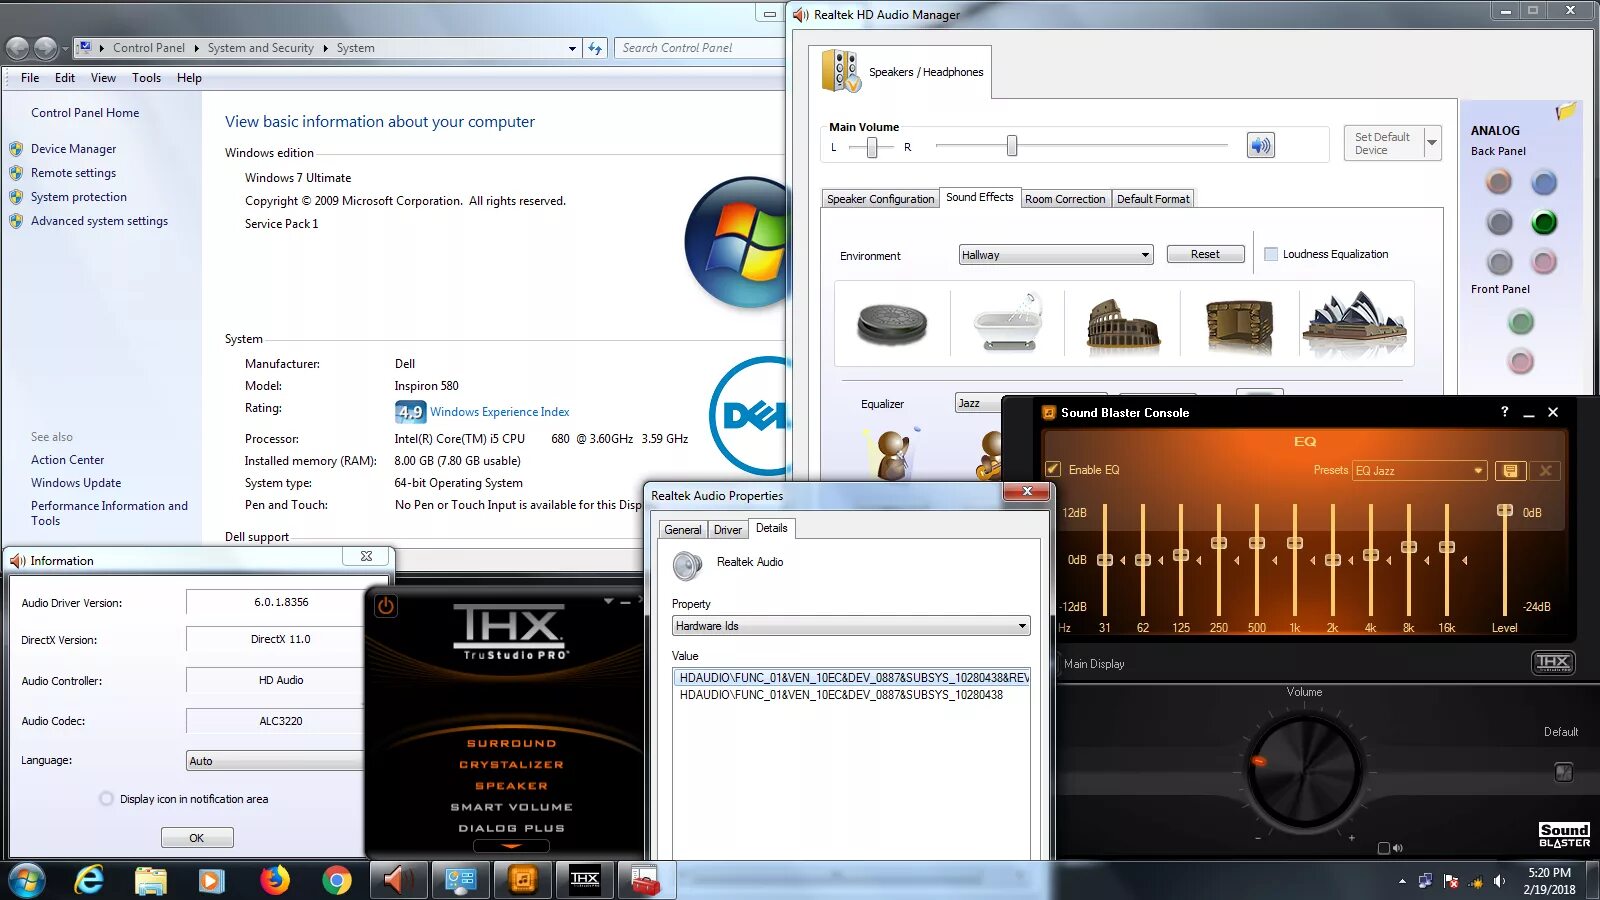The width and height of the screenshot is (1600, 900).
Task: Open Firefox from the taskbar
Action: point(275,880)
